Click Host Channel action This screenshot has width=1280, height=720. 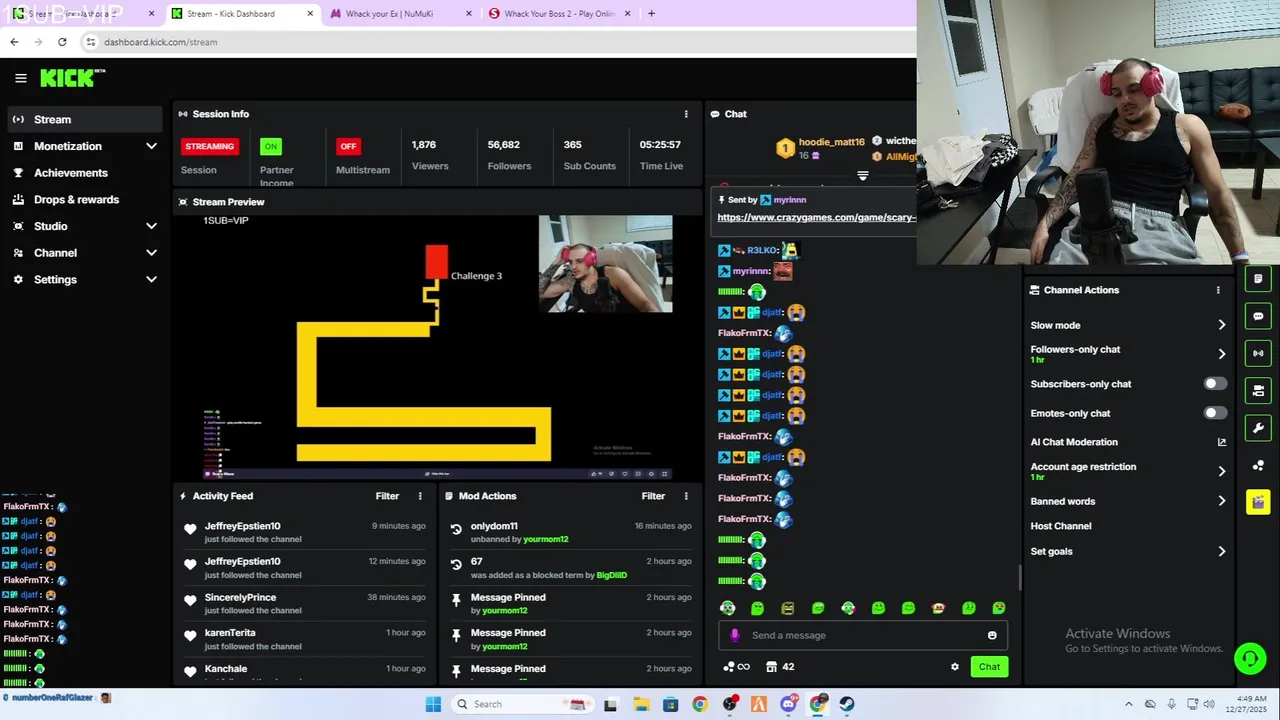click(x=1061, y=526)
